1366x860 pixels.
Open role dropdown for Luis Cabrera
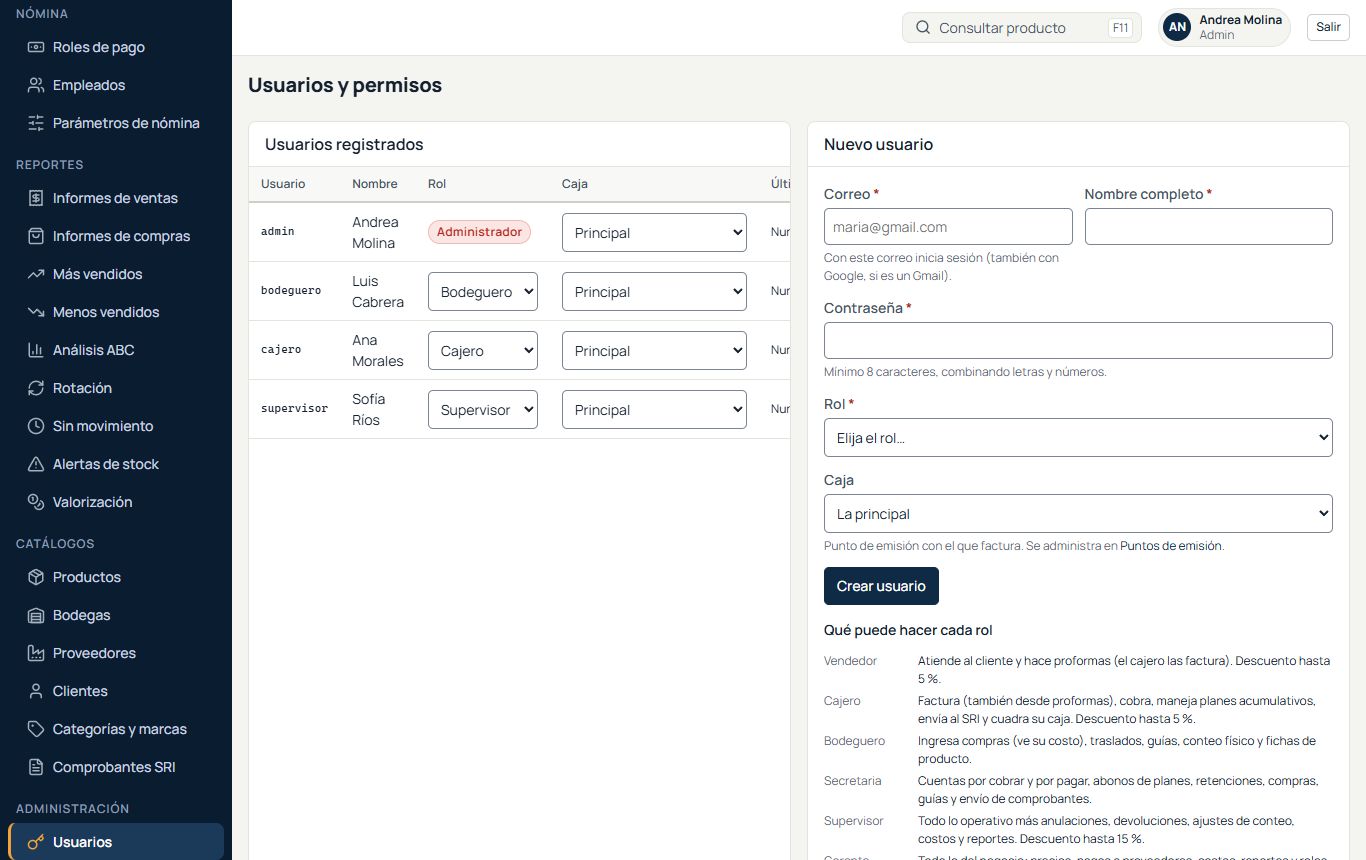(483, 292)
